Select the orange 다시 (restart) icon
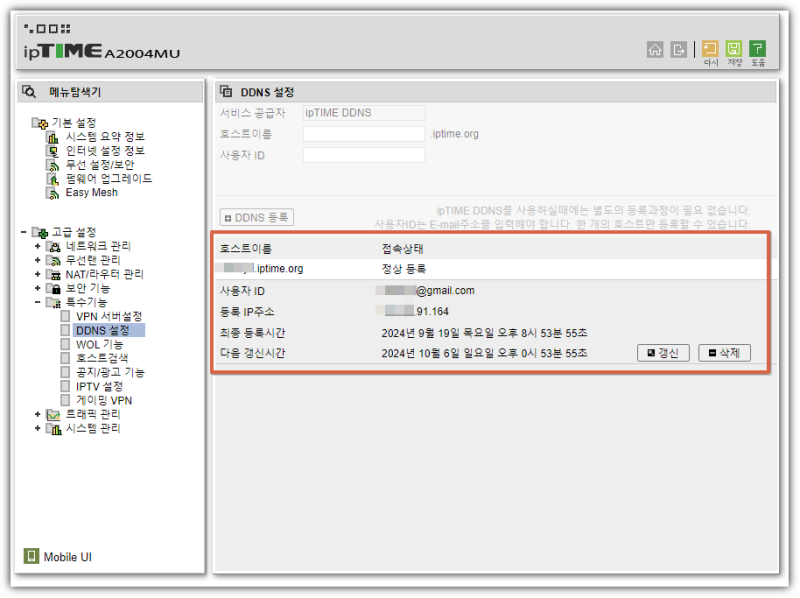800x598 pixels. (710, 48)
